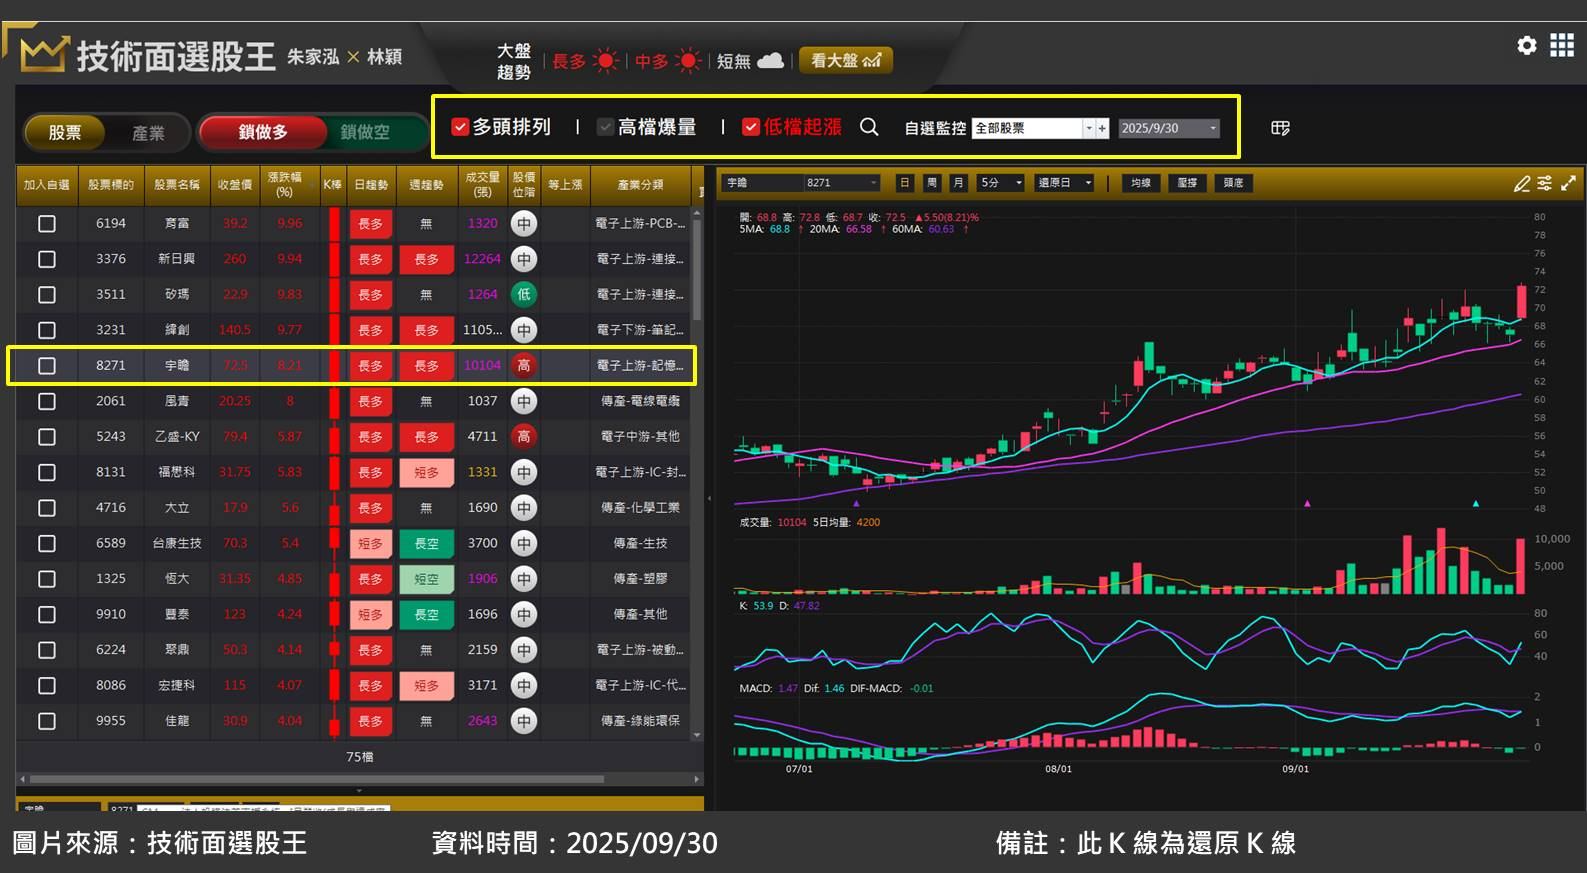Select the chart drawing pencil tool

point(1521,183)
